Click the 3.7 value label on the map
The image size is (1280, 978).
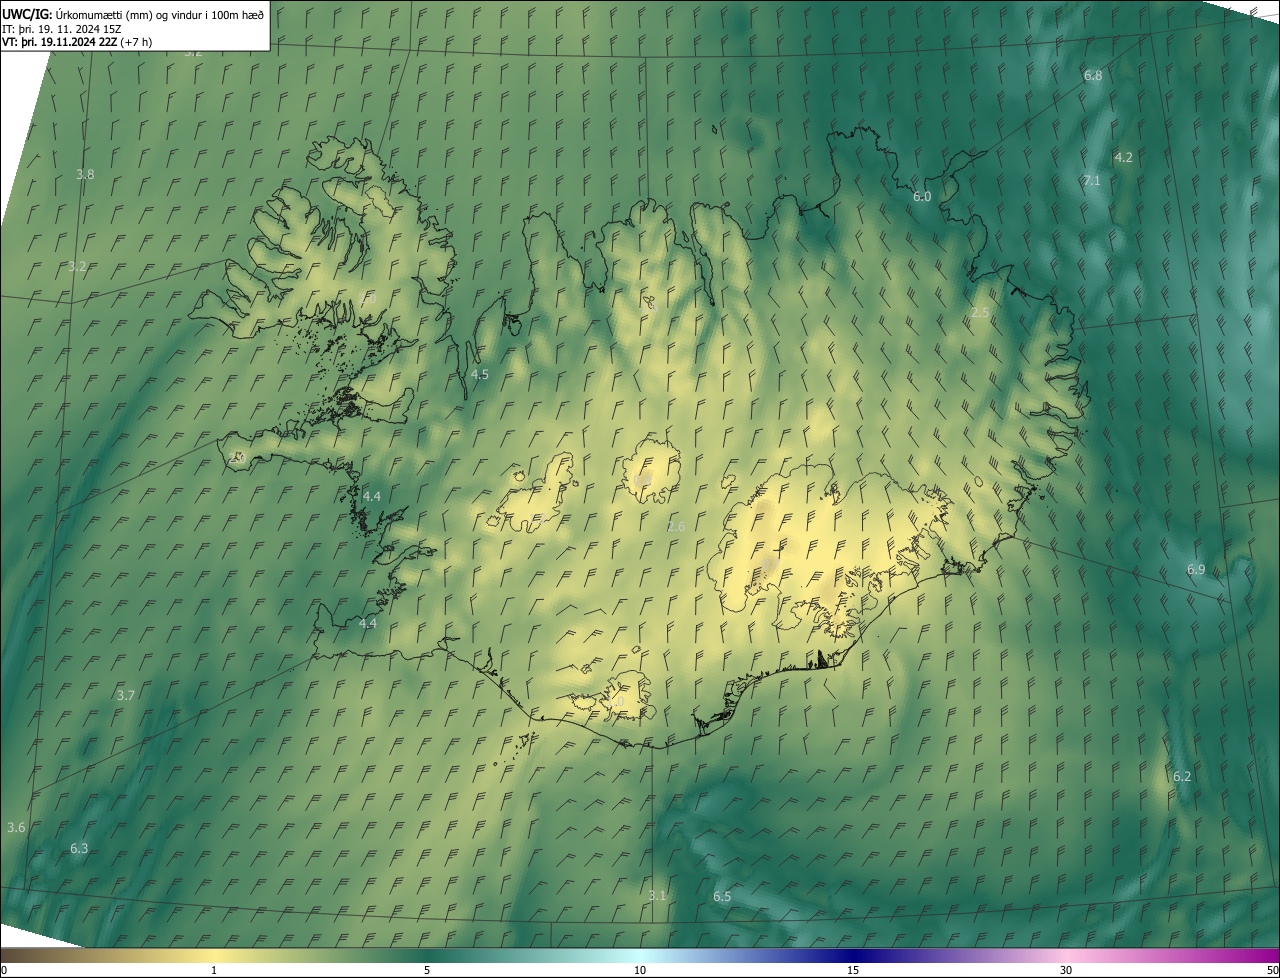(125, 695)
